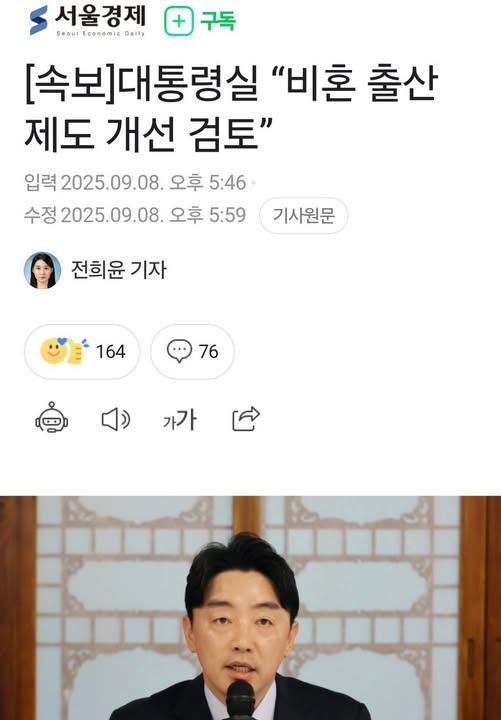Click the green plus icon beside 구독
501x720 pixels.
tap(179, 22)
